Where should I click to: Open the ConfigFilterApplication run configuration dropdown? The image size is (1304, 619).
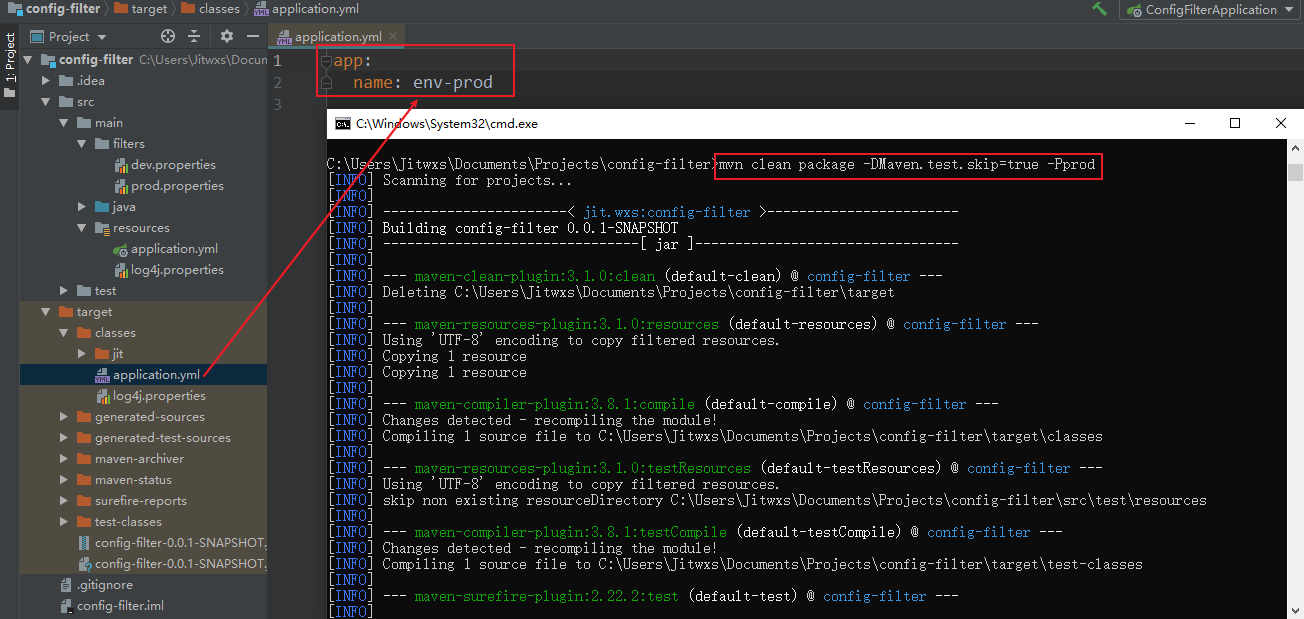coord(1210,10)
